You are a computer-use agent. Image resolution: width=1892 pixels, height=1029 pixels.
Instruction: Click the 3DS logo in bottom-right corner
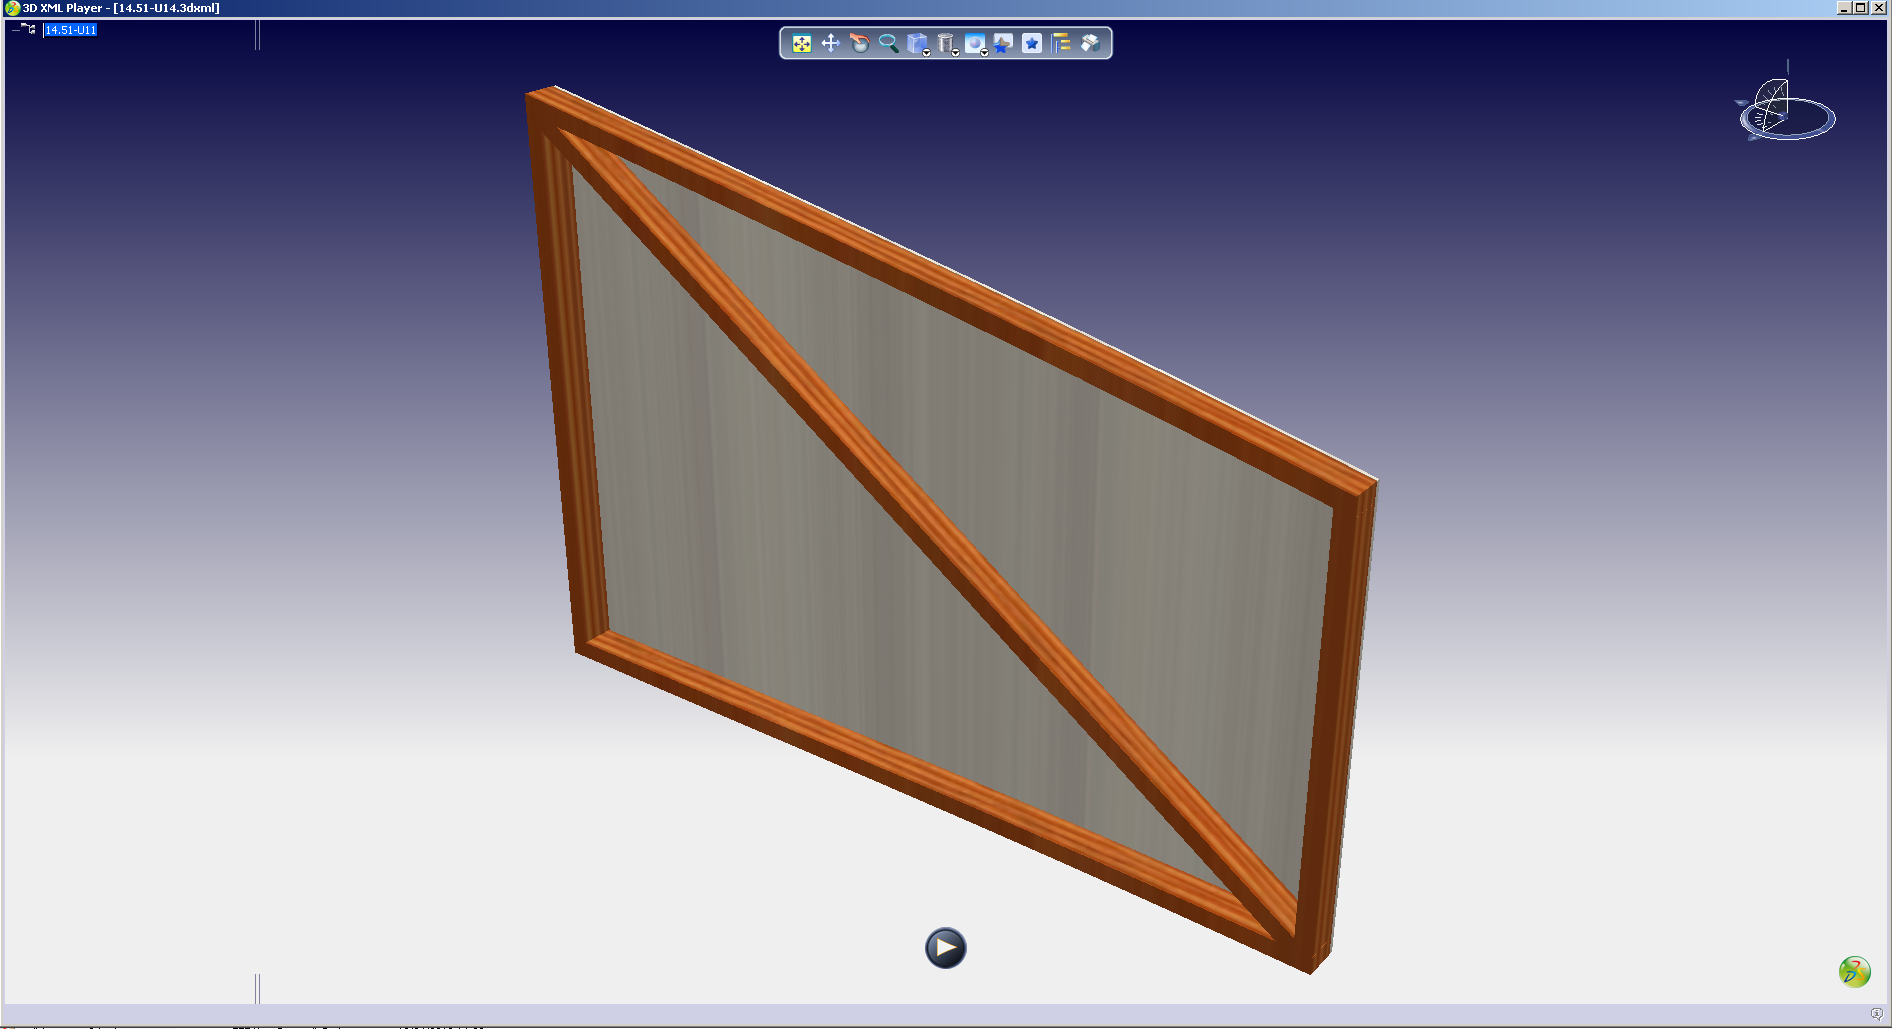[1854, 971]
